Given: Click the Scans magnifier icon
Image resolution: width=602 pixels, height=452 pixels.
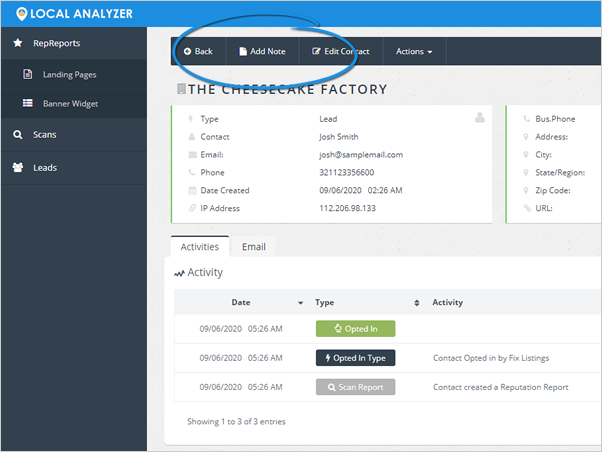Looking at the screenshot, I should (18, 134).
